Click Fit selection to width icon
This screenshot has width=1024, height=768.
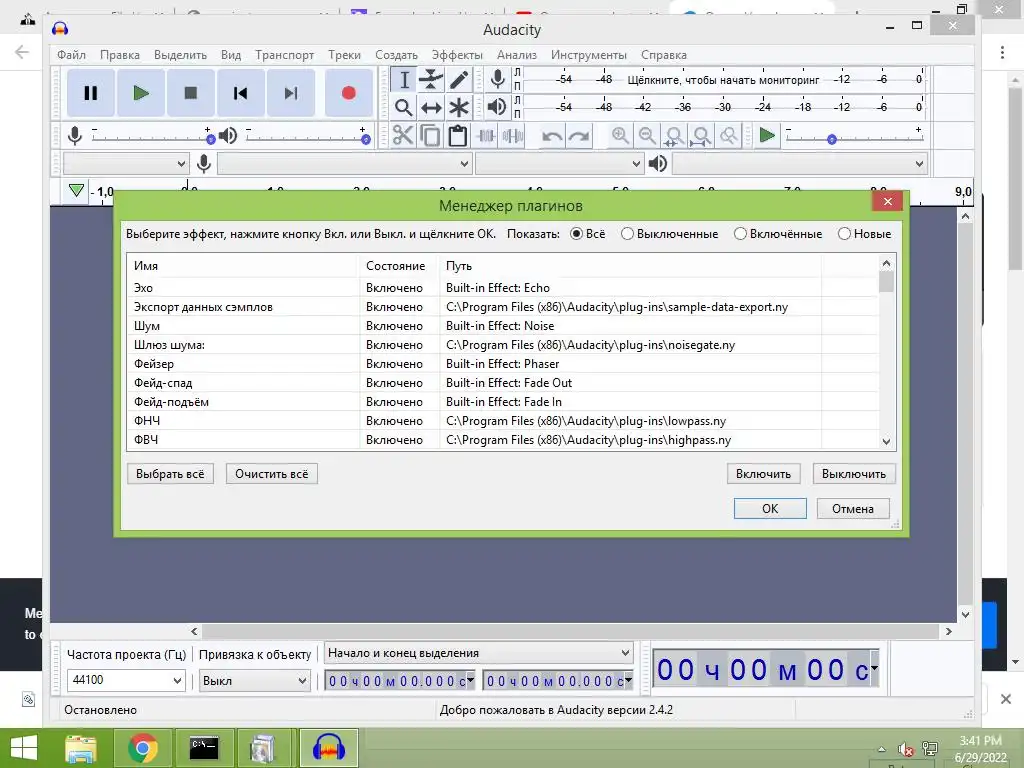pos(674,136)
